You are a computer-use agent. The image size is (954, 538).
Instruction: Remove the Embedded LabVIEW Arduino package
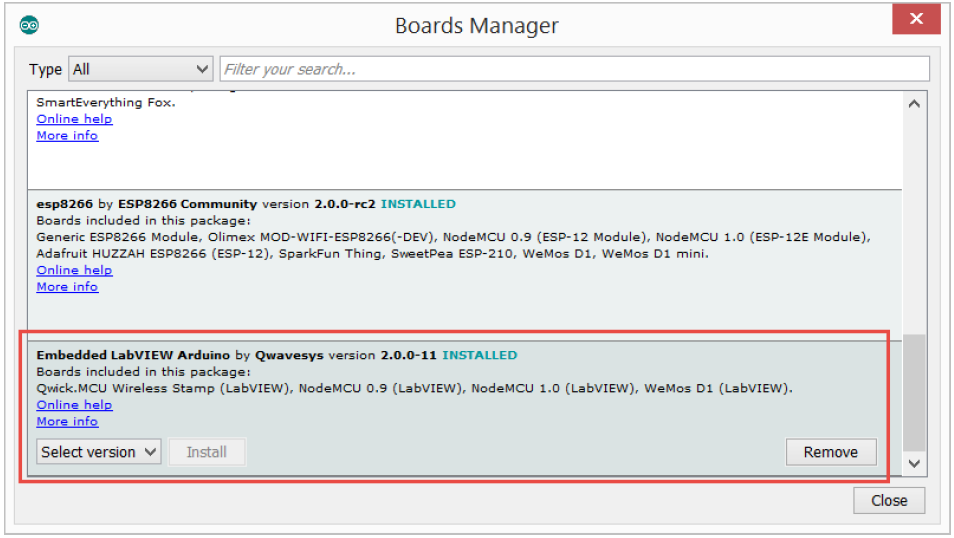point(830,452)
